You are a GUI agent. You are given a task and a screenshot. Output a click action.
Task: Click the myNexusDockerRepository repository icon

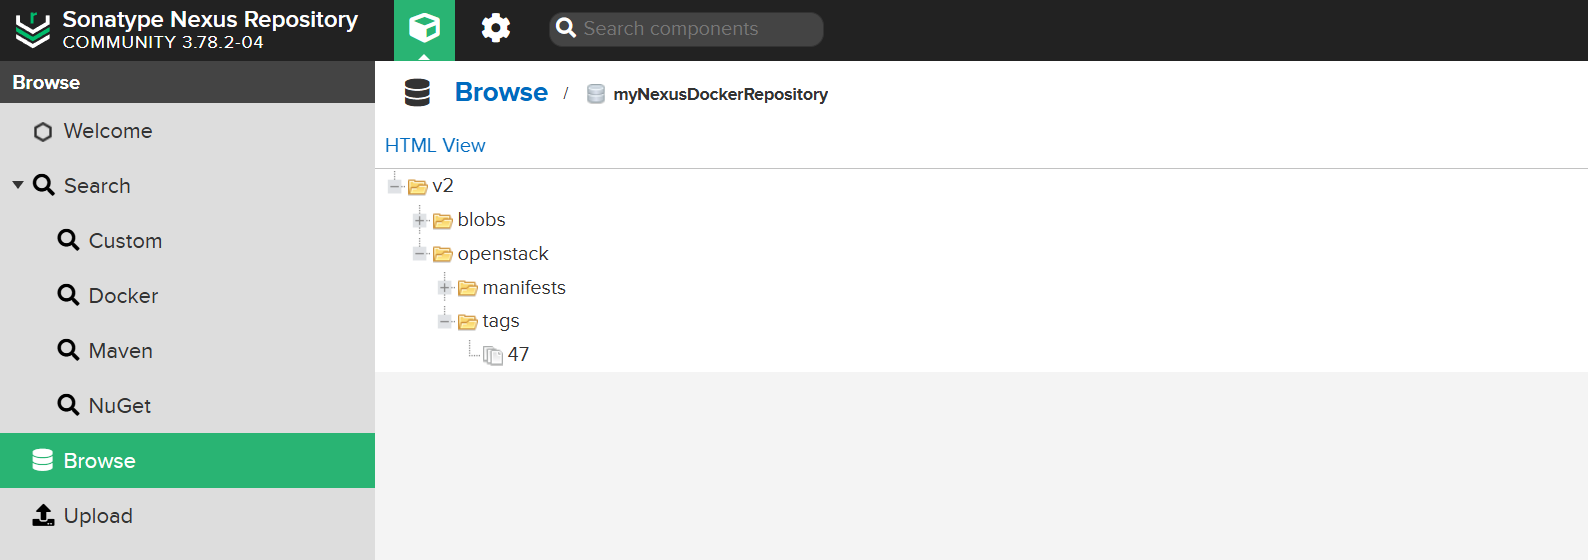tap(595, 94)
